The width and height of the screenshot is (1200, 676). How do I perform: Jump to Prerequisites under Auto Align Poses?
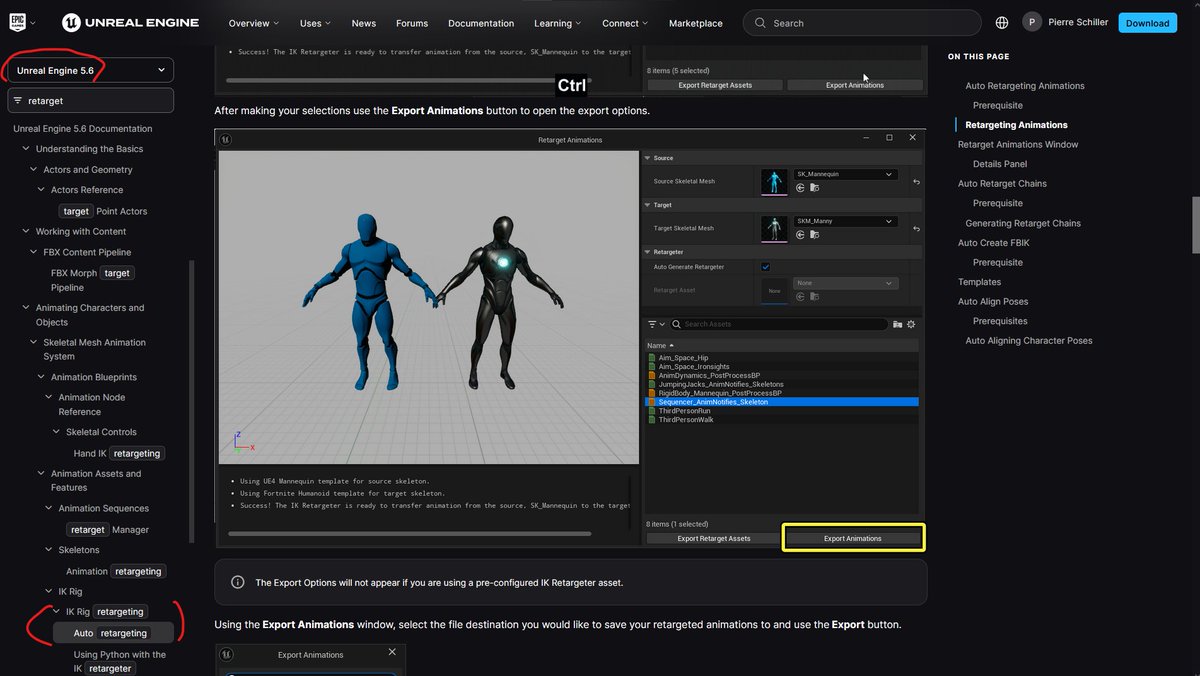[x=1000, y=321]
